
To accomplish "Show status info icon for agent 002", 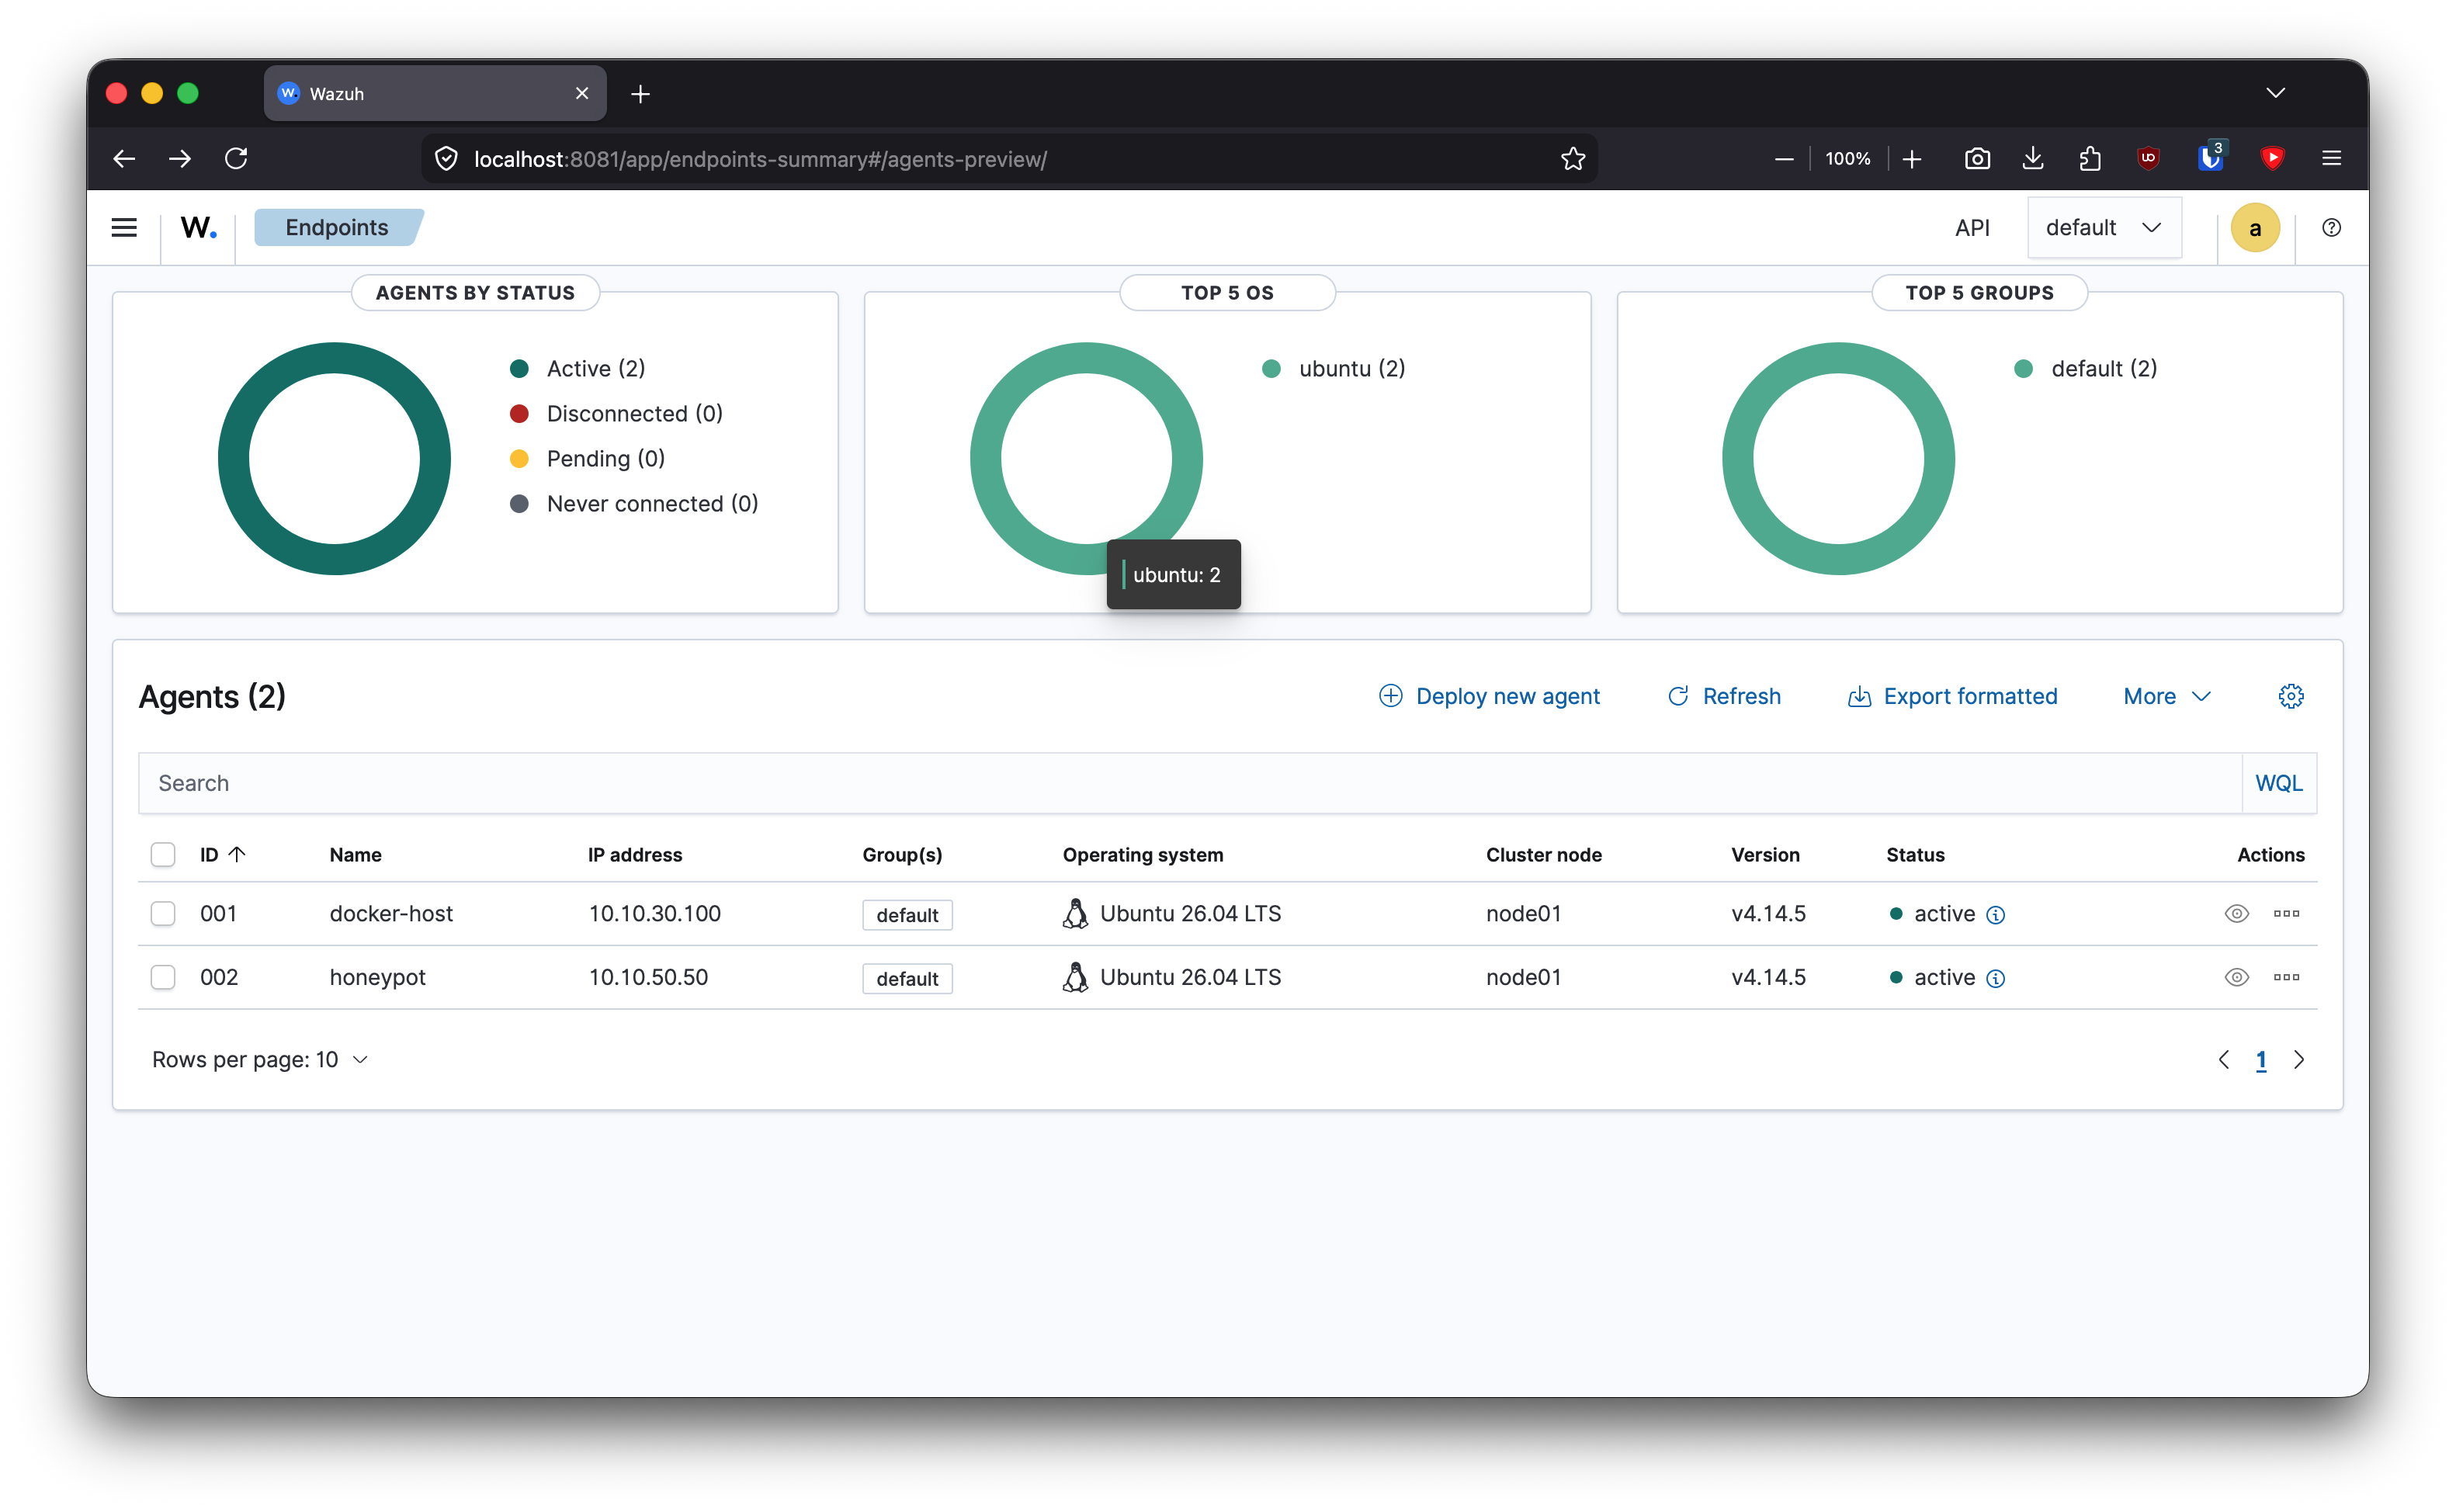I will [x=1995, y=979].
